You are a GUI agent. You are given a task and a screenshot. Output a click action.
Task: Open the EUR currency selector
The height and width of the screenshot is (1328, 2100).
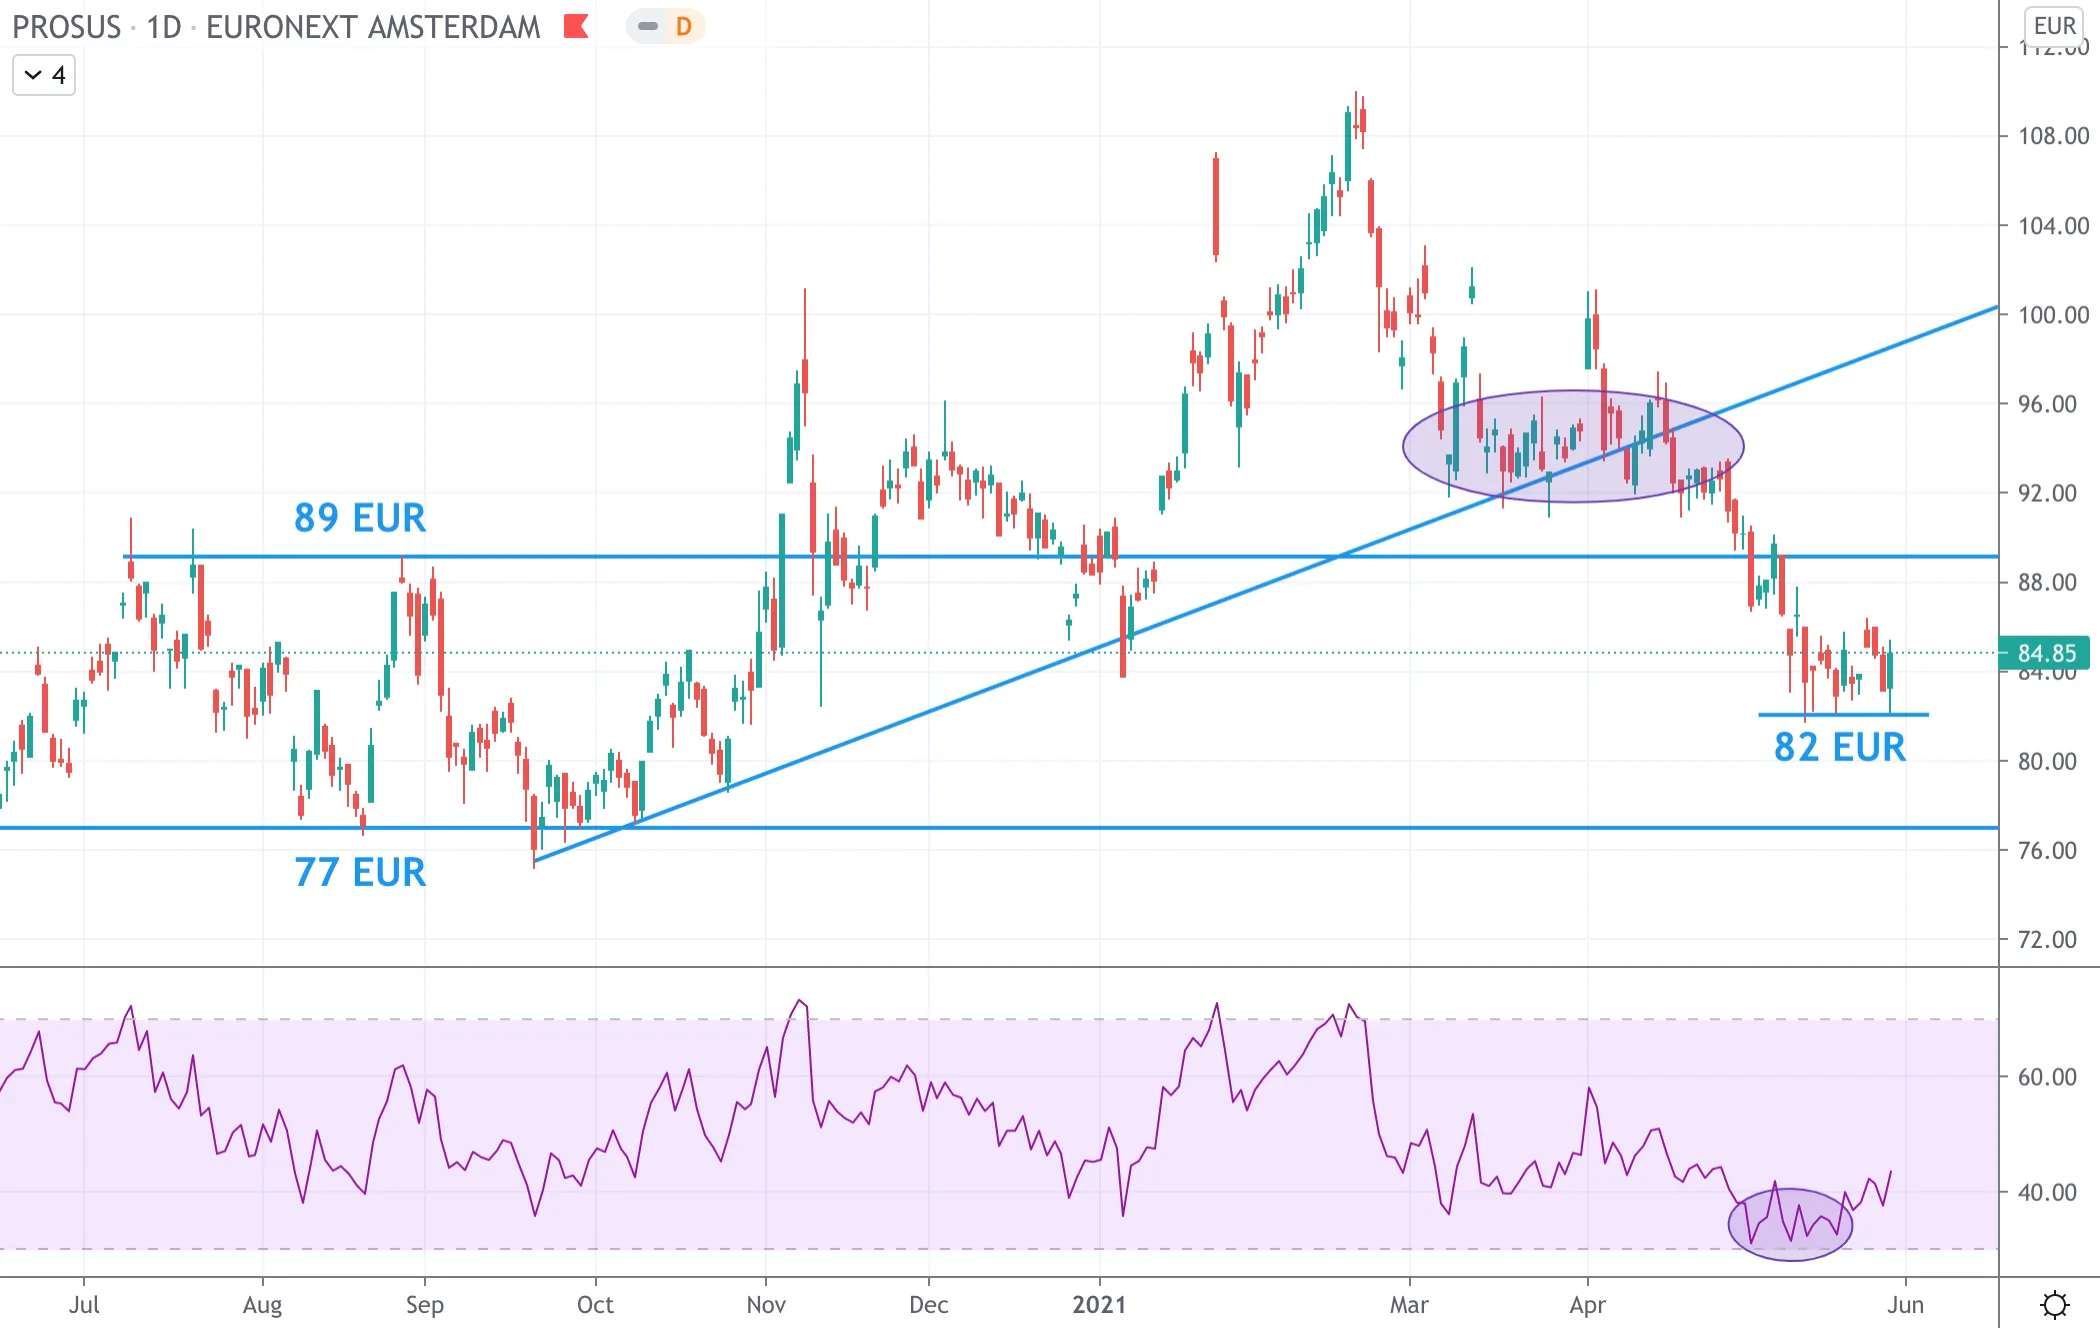tap(2055, 26)
